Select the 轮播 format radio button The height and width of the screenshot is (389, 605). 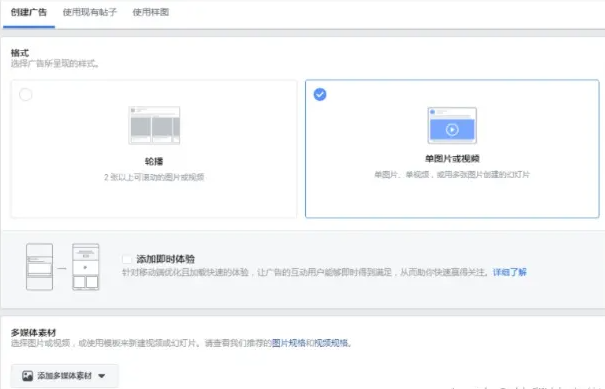pos(25,95)
